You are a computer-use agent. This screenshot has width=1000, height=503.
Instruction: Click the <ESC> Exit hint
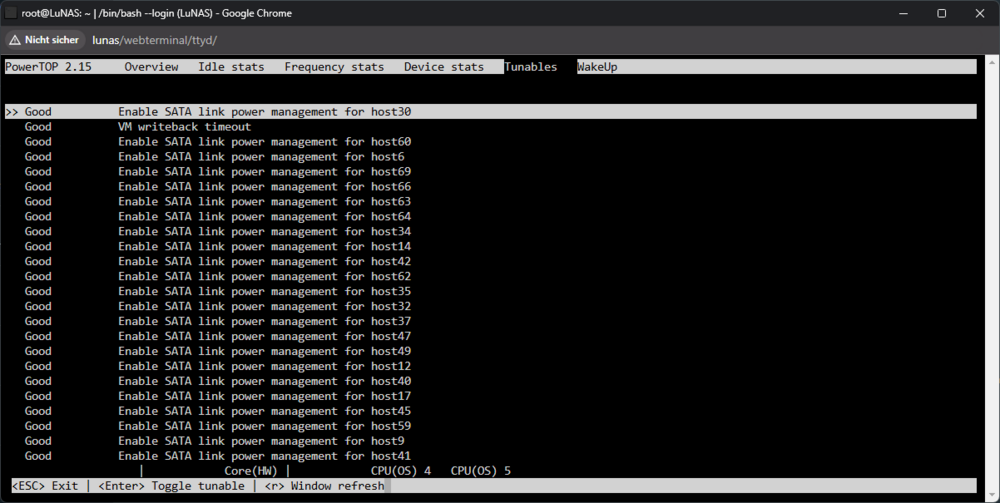pyautogui.click(x=45, y=486)
